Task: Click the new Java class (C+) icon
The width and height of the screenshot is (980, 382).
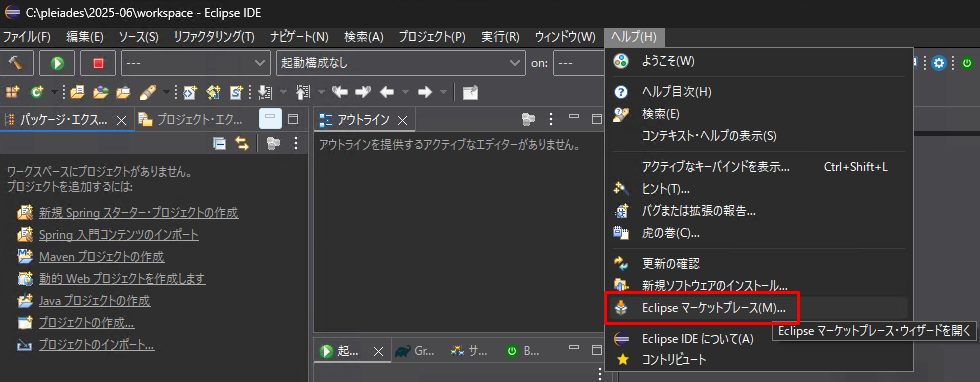Action: pyautogui.click(x=37, y=93)
